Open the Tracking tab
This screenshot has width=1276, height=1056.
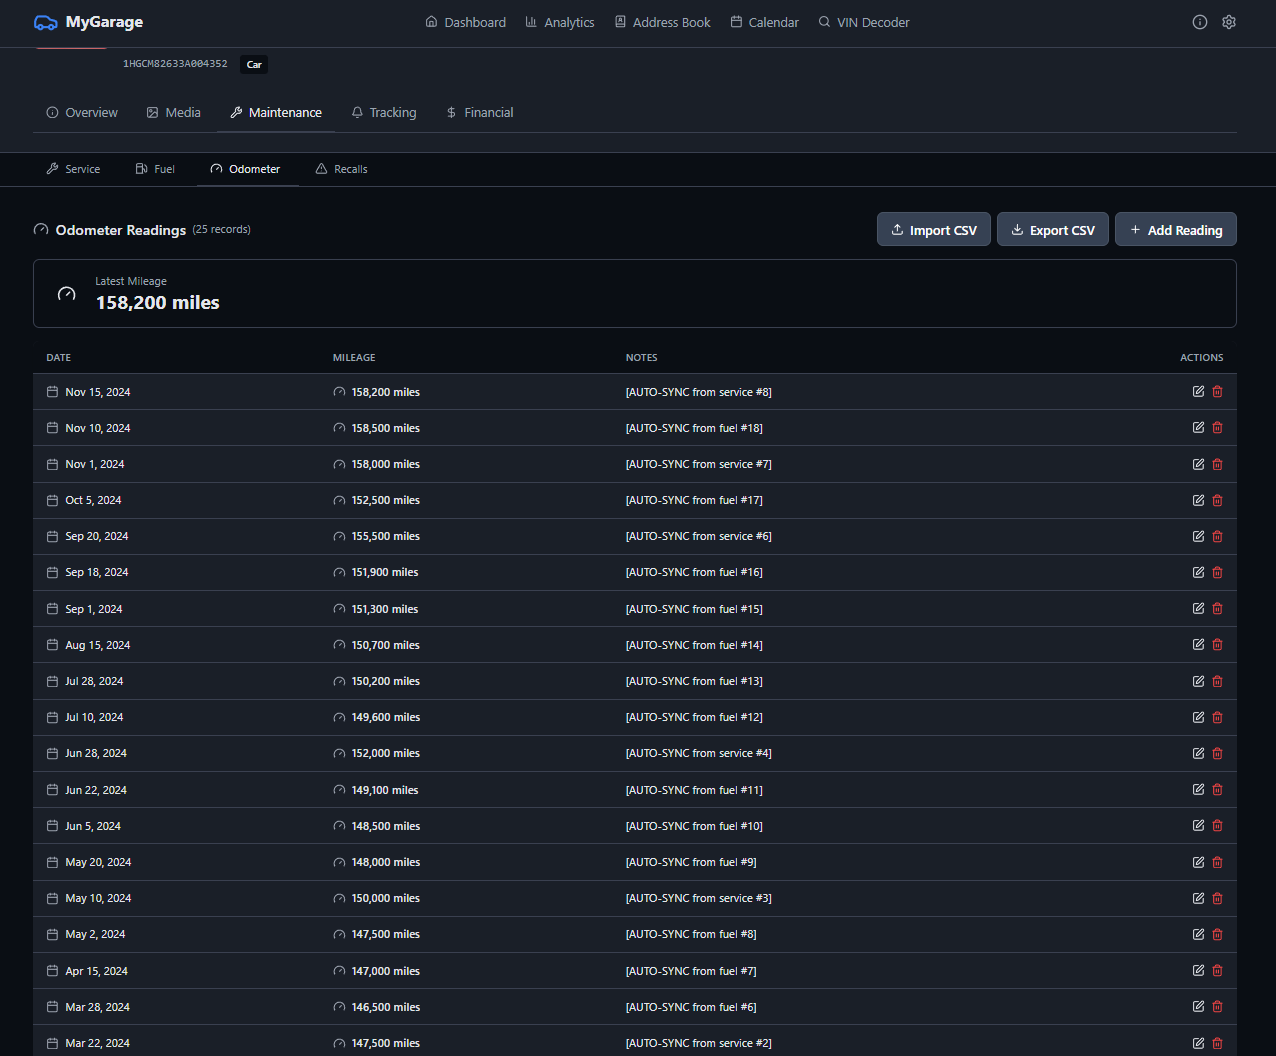pyautogui.click(x=383, y=113)
